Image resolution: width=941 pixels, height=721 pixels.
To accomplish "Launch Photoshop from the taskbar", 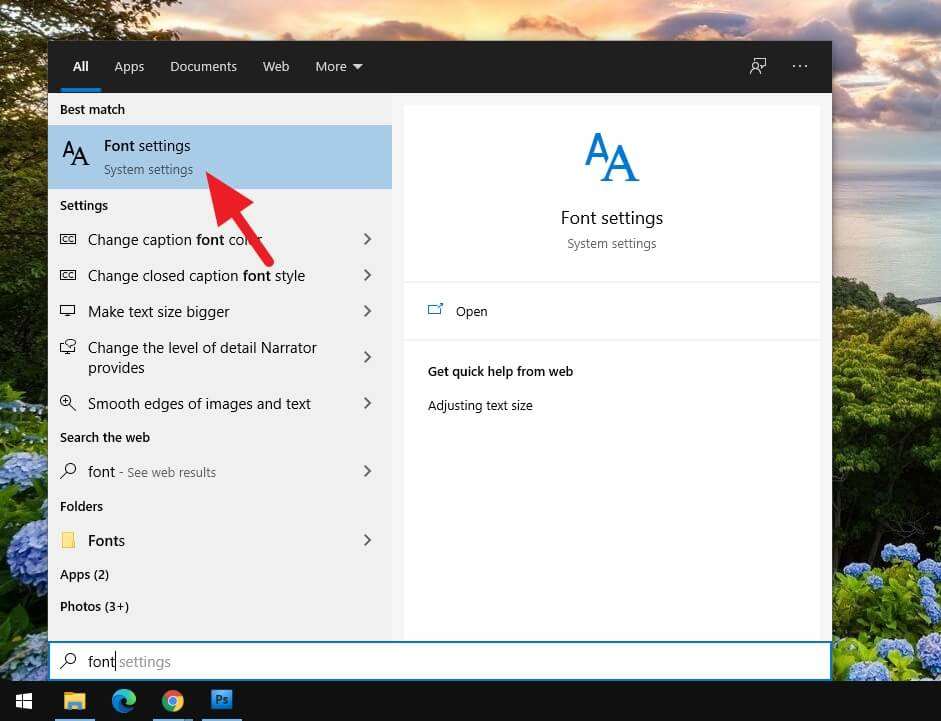I will [x=221, y=700].
